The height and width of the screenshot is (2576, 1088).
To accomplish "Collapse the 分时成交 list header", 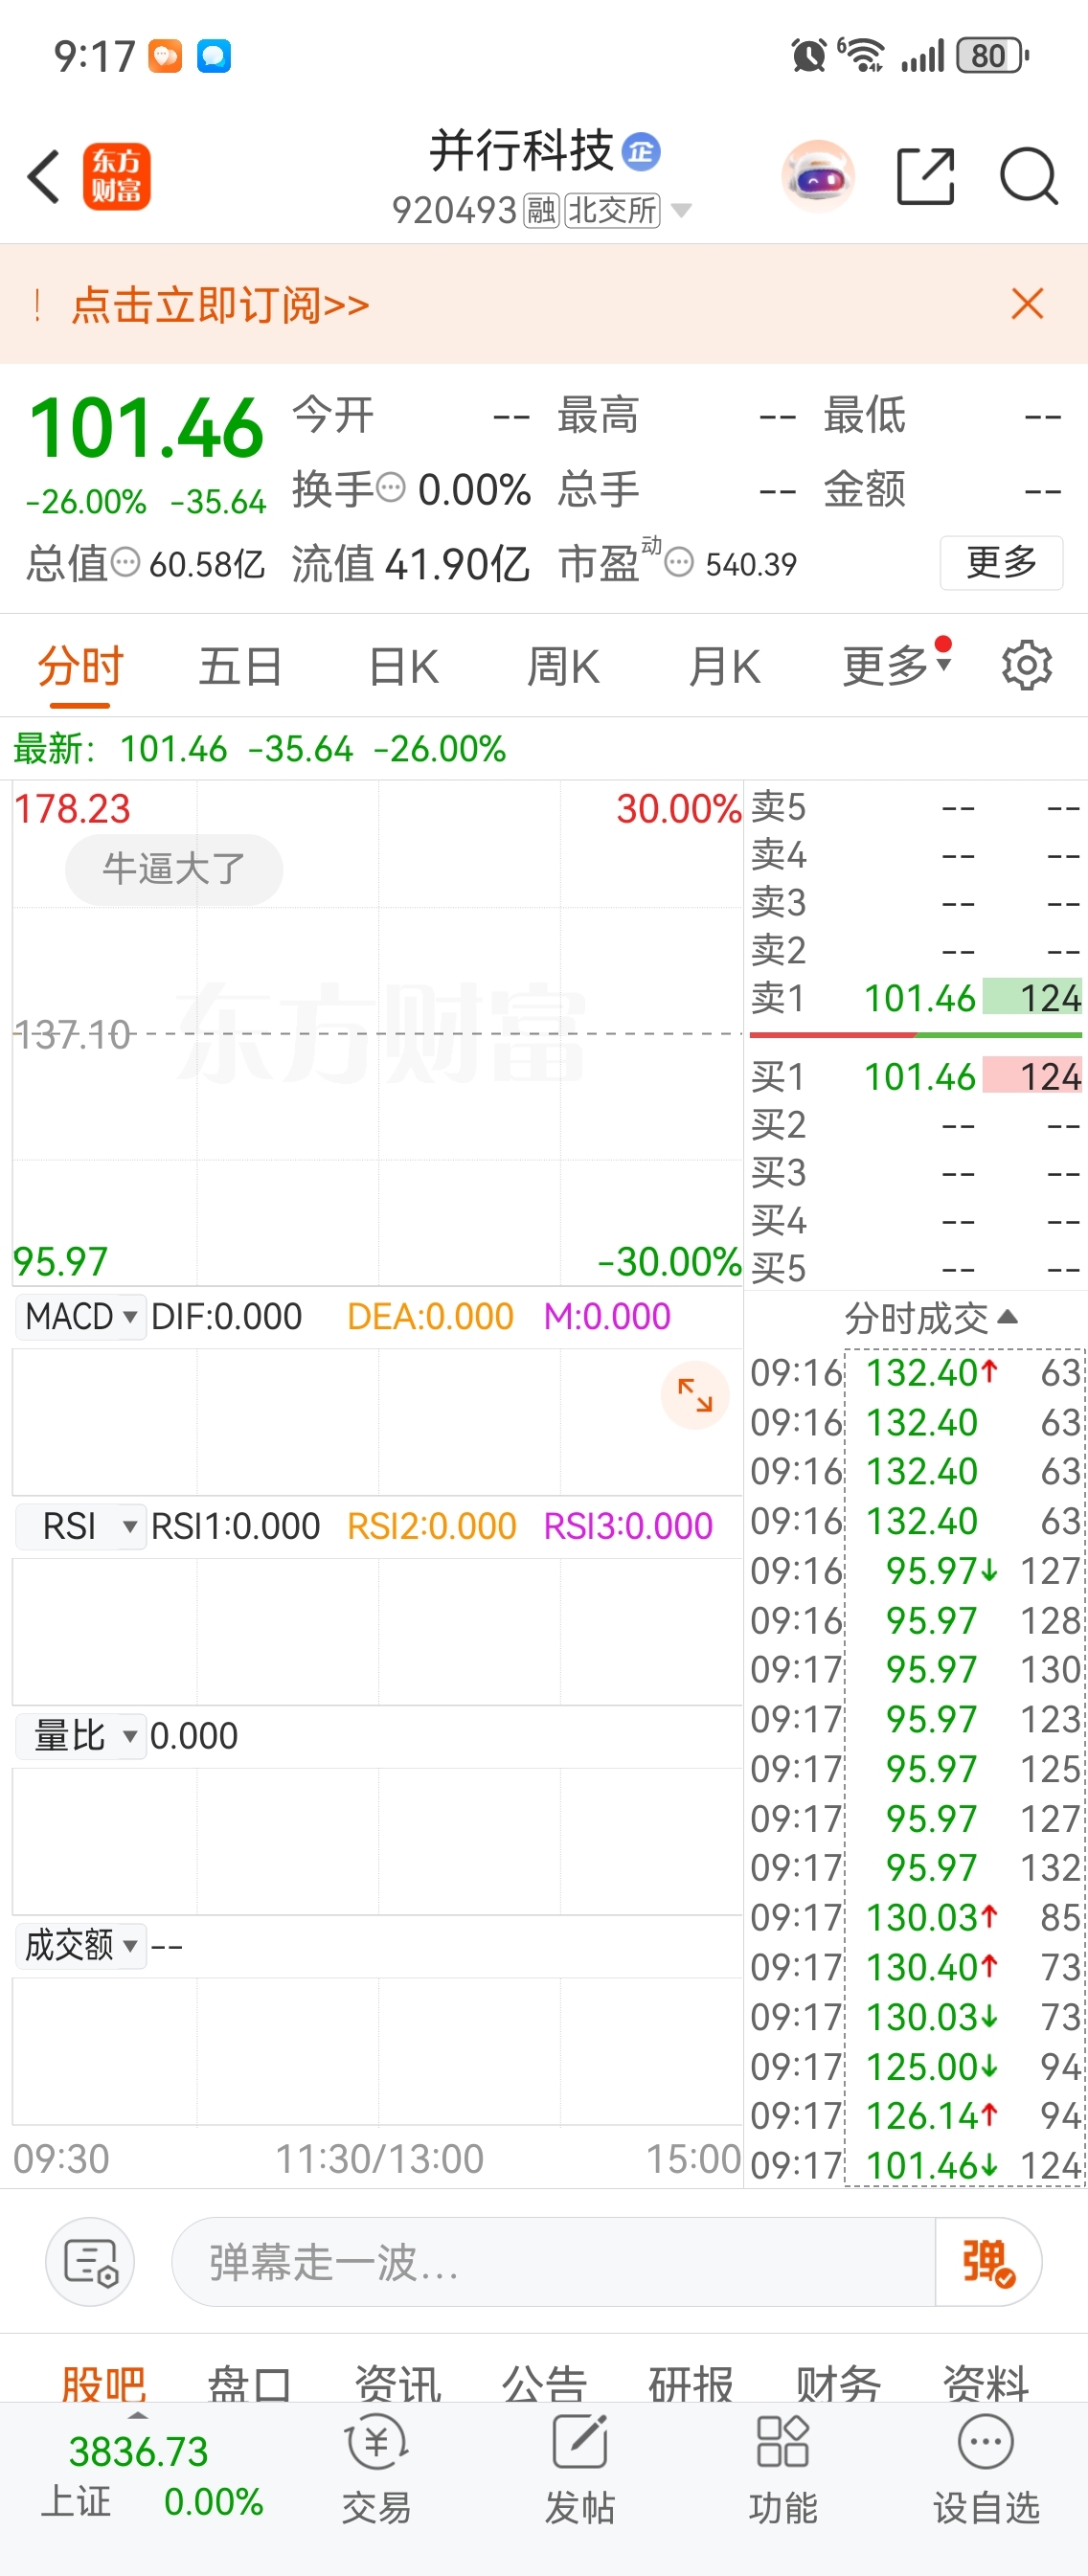I will [x=931, y=1318].
